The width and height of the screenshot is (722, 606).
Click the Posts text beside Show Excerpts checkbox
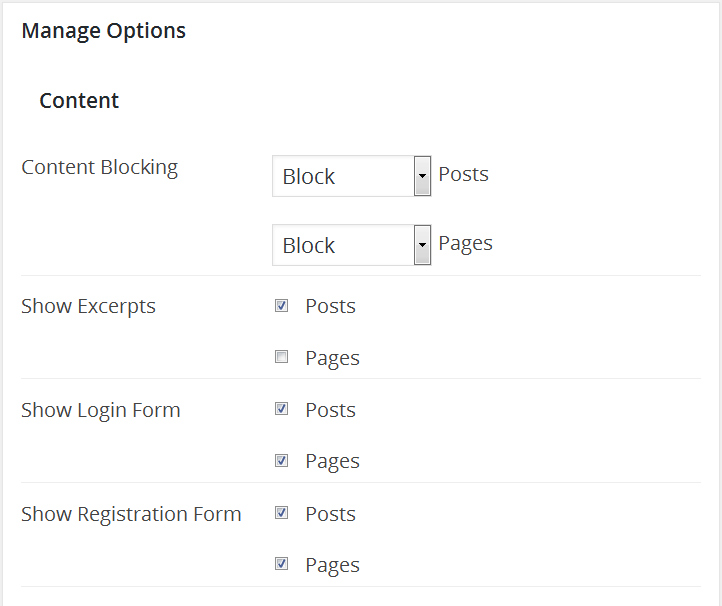[331, 306]
